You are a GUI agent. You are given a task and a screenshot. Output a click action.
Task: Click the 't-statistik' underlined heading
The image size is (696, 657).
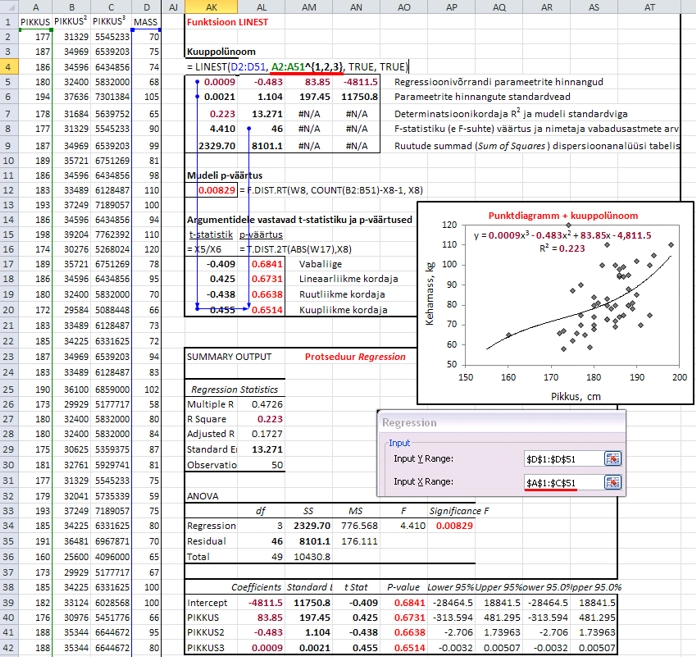(211, 234)
